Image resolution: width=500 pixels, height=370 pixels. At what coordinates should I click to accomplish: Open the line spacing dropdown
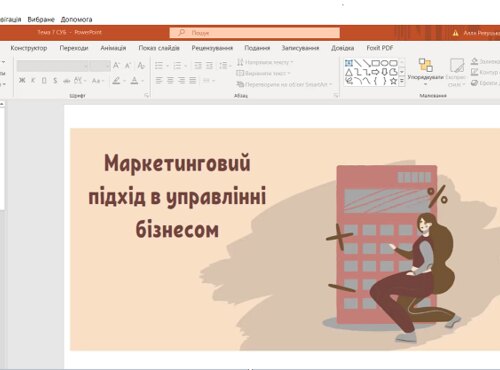coord(225,65)
